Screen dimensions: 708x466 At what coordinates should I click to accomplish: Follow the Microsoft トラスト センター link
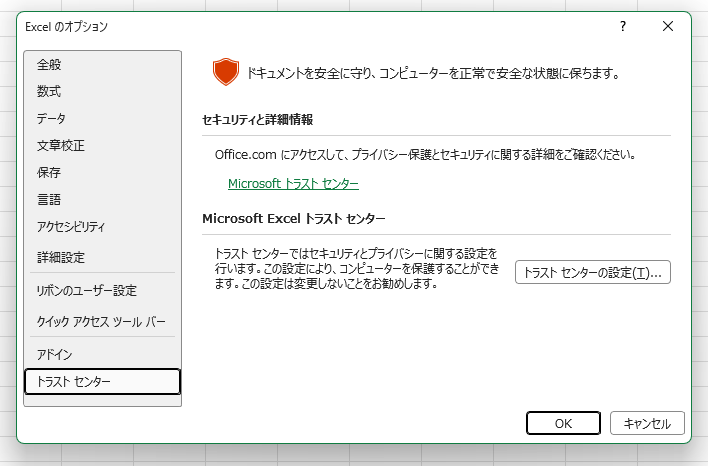click(293, 184)
